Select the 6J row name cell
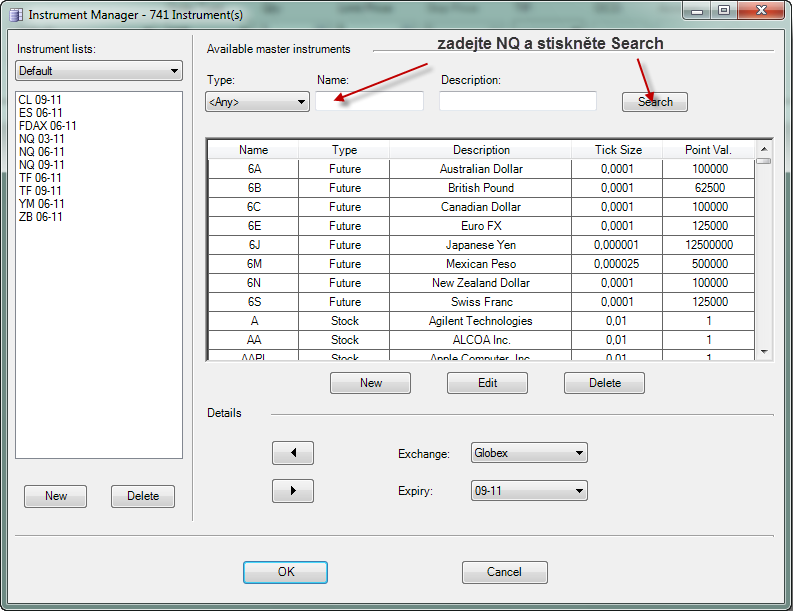 pyautogui.click(x=254, y=245)
